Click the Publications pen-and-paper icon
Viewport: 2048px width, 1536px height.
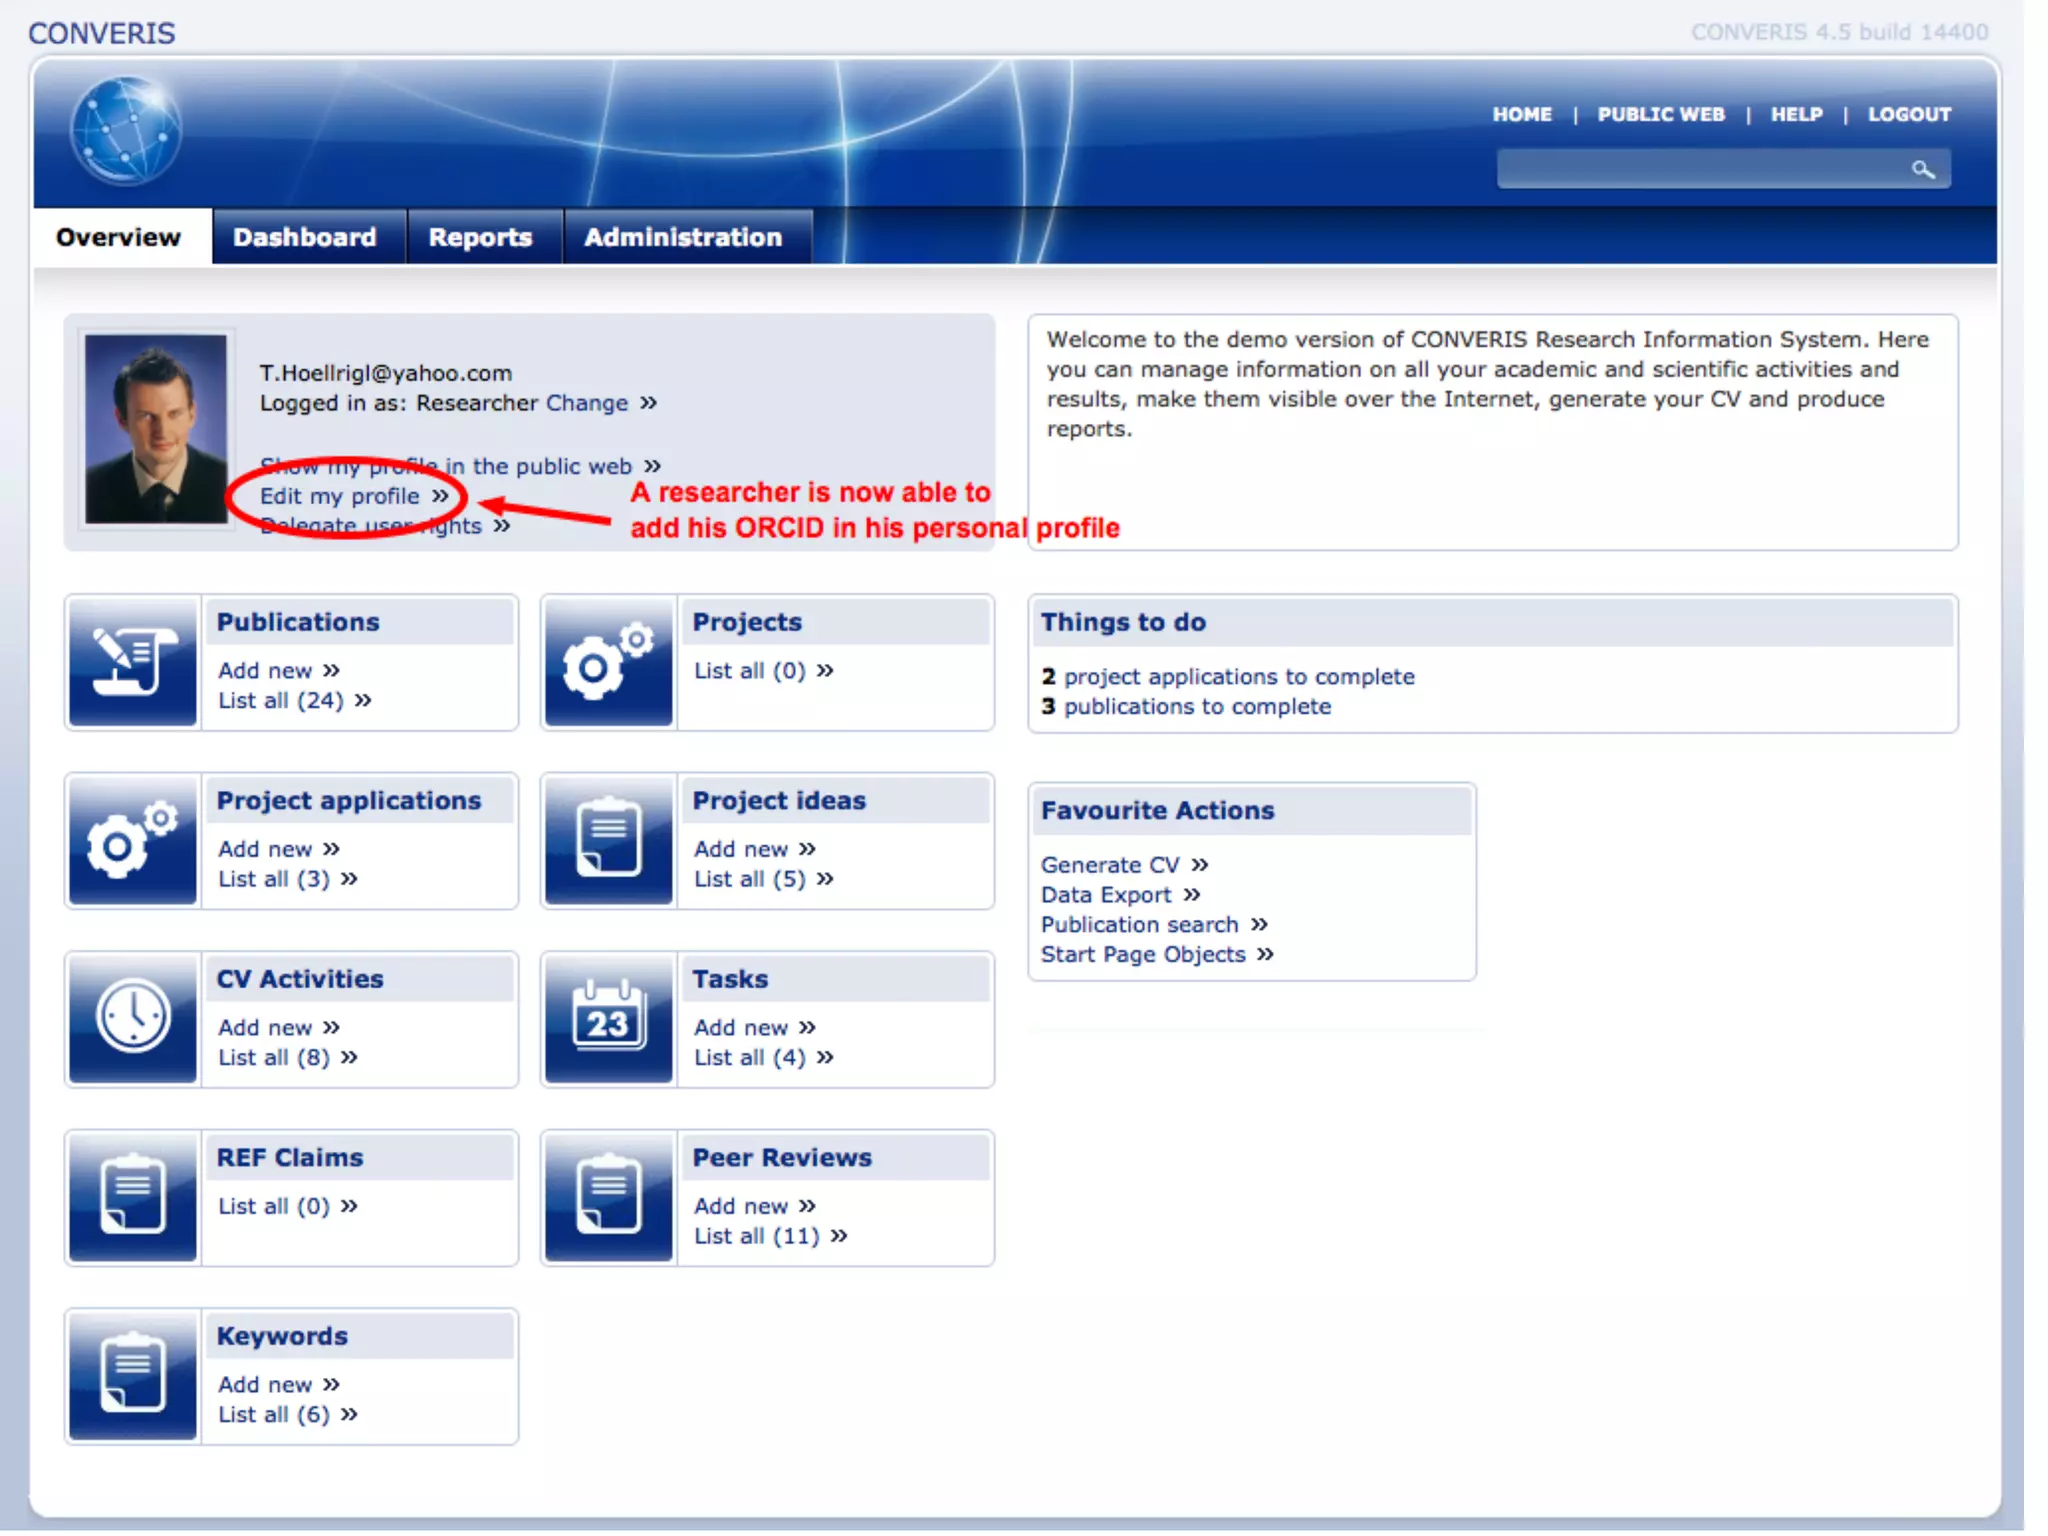click(x=133, y=662)
